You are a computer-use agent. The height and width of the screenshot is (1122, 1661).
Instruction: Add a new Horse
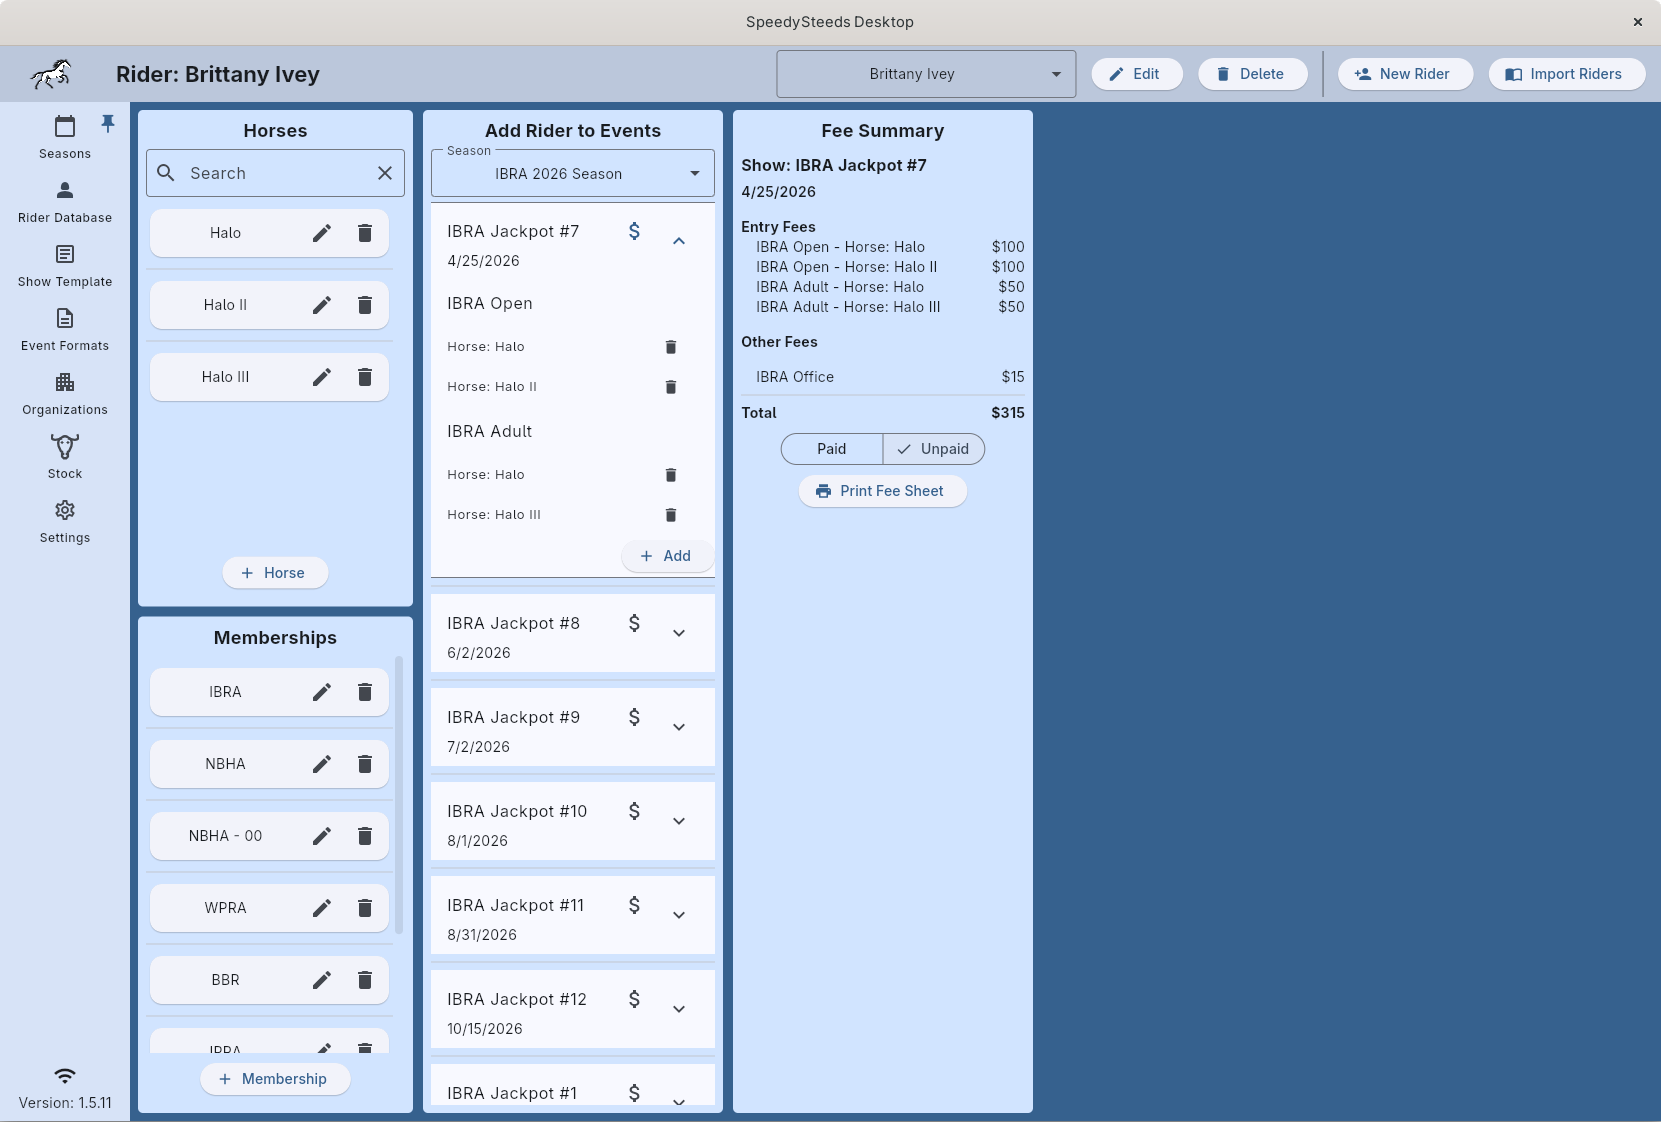point(275,573)
